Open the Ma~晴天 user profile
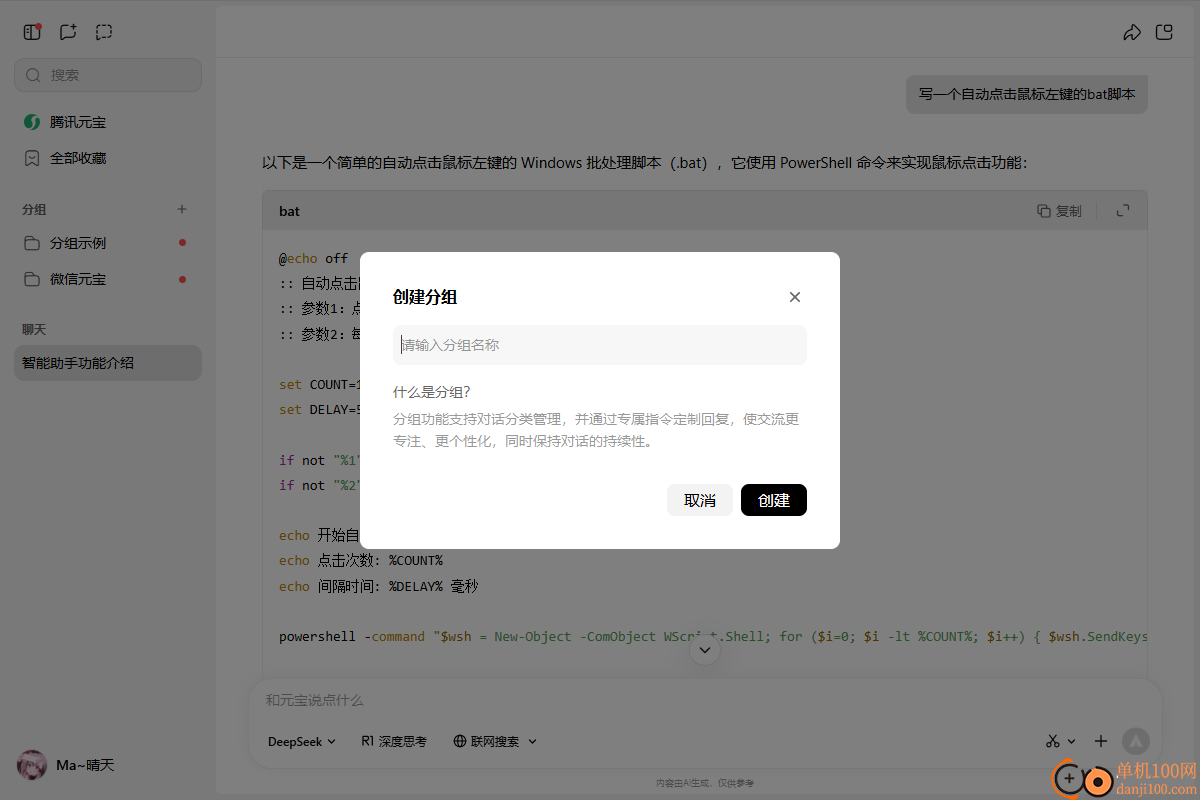 tap(66, 765)
